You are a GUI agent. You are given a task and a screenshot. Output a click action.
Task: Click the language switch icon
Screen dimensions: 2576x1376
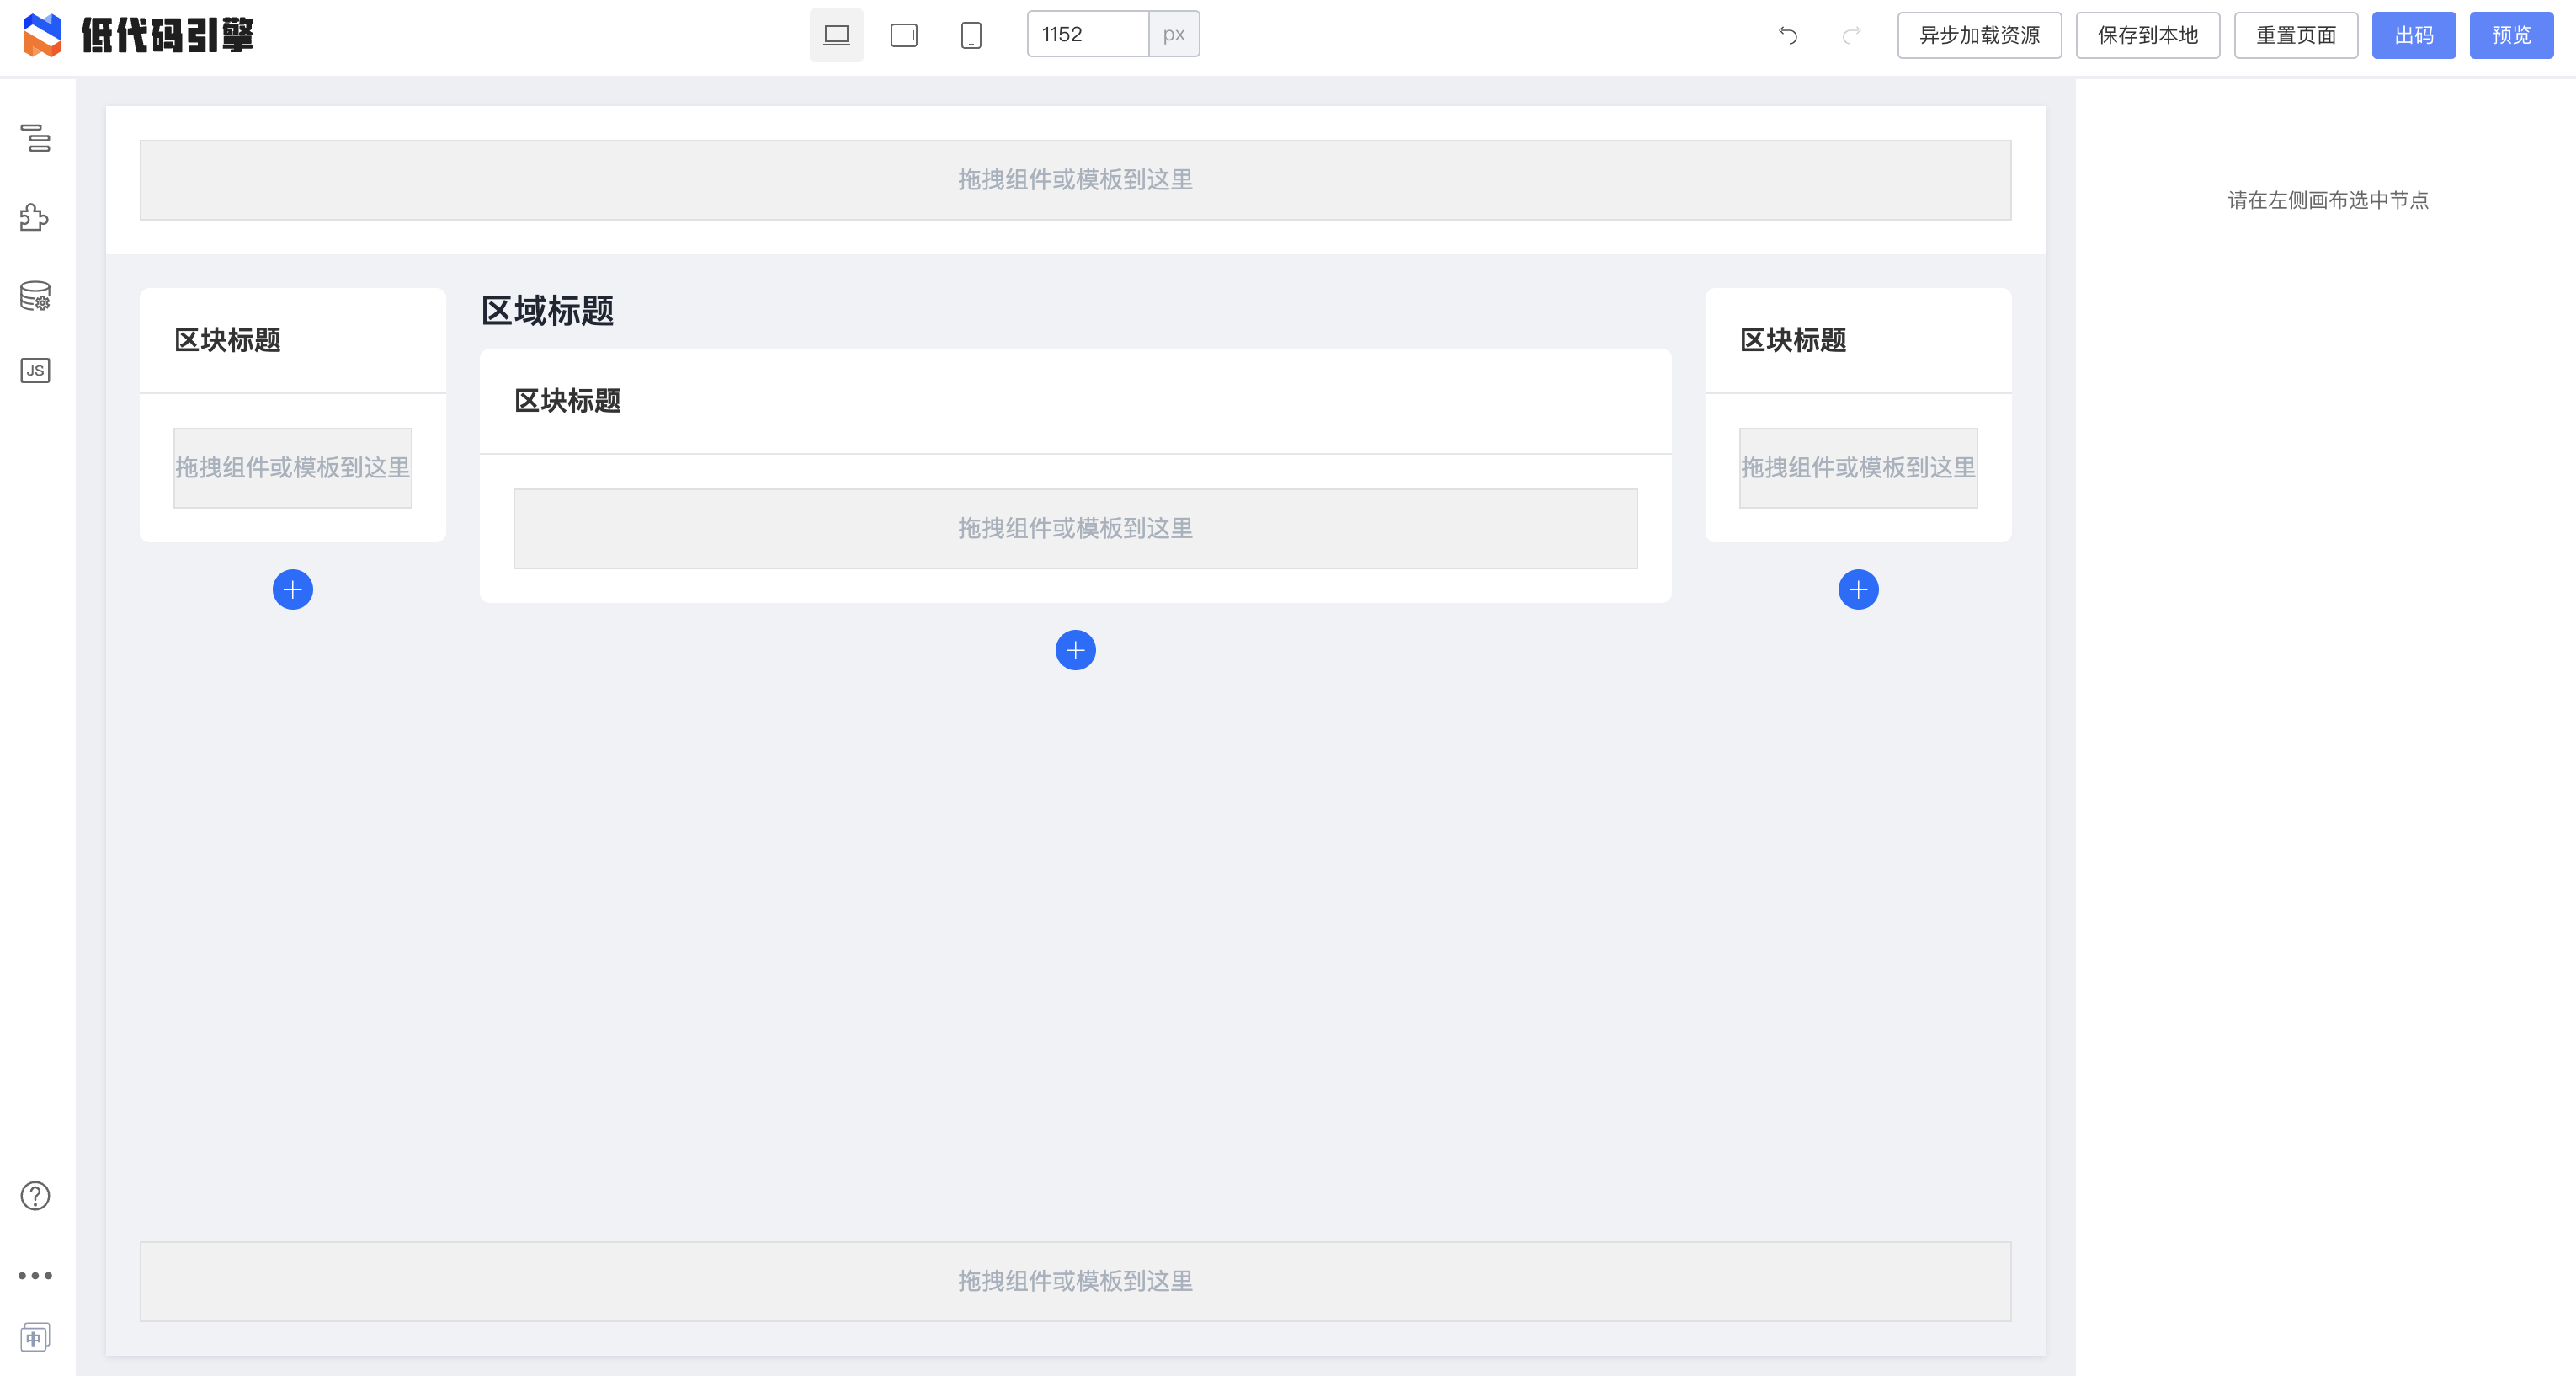tap(35, 1337)
